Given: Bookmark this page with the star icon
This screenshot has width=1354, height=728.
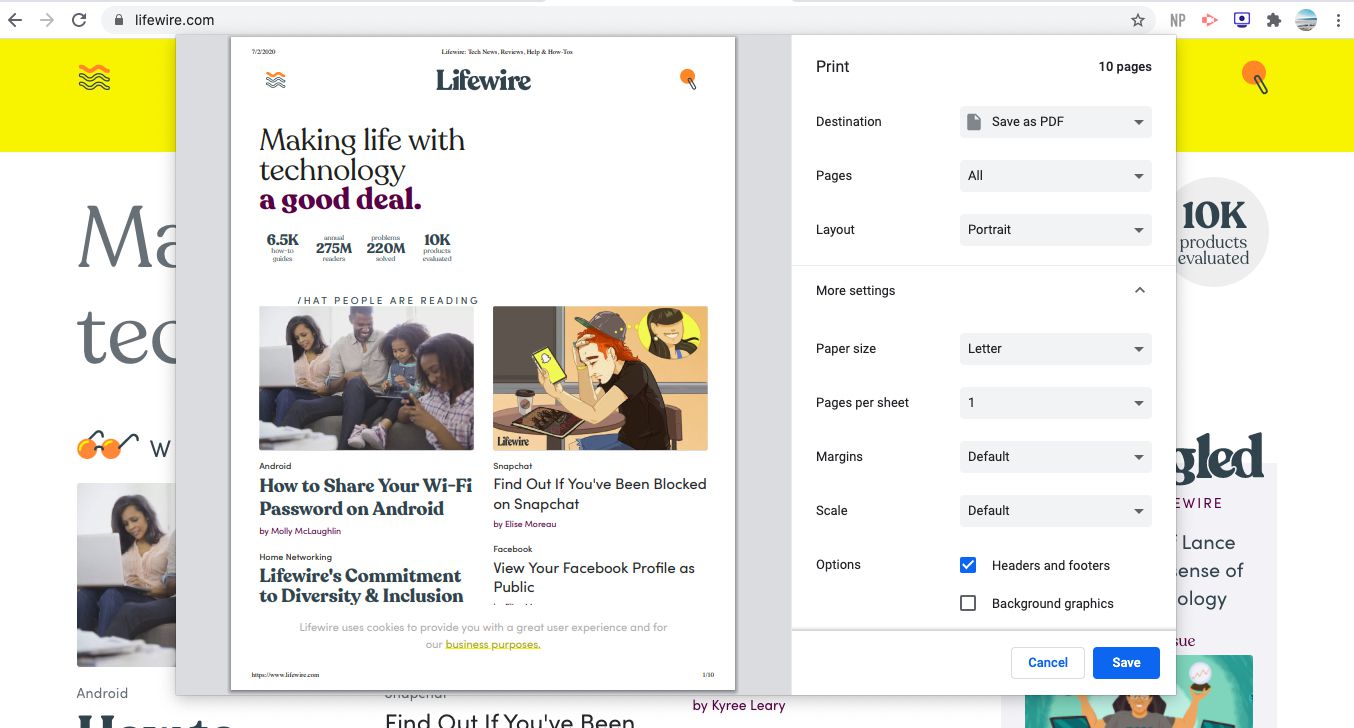Looking at the screenshot, I should pyautogui.click(x=1137, y=20).
